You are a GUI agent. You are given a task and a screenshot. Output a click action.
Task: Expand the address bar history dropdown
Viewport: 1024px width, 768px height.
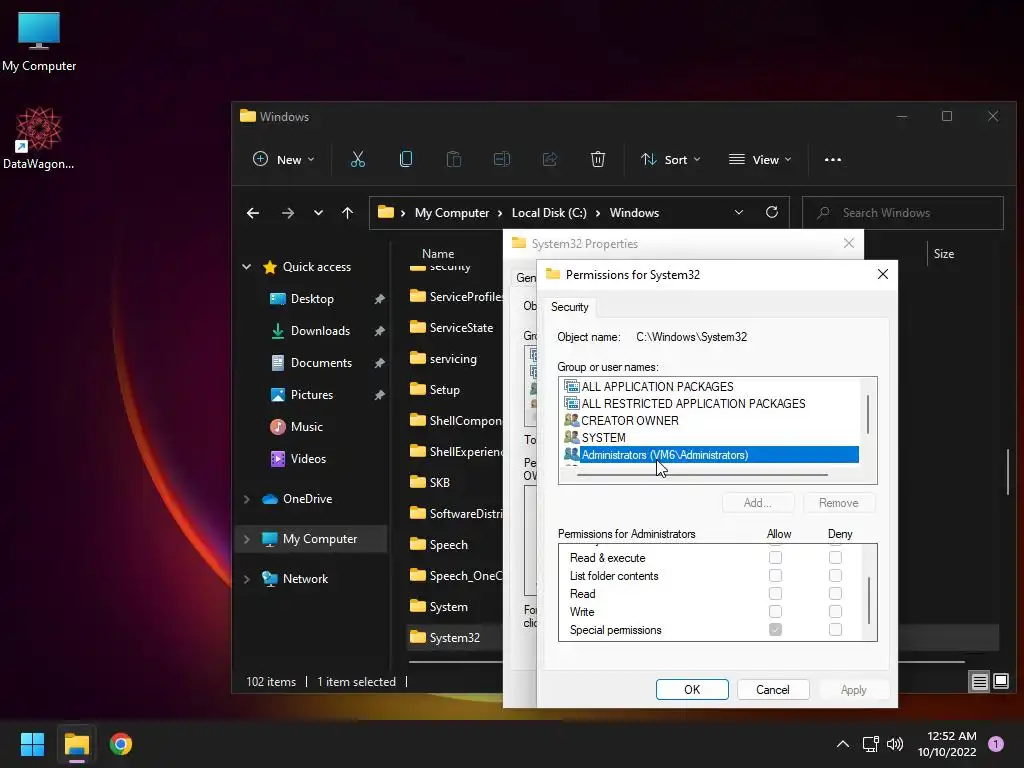(739, 212)
